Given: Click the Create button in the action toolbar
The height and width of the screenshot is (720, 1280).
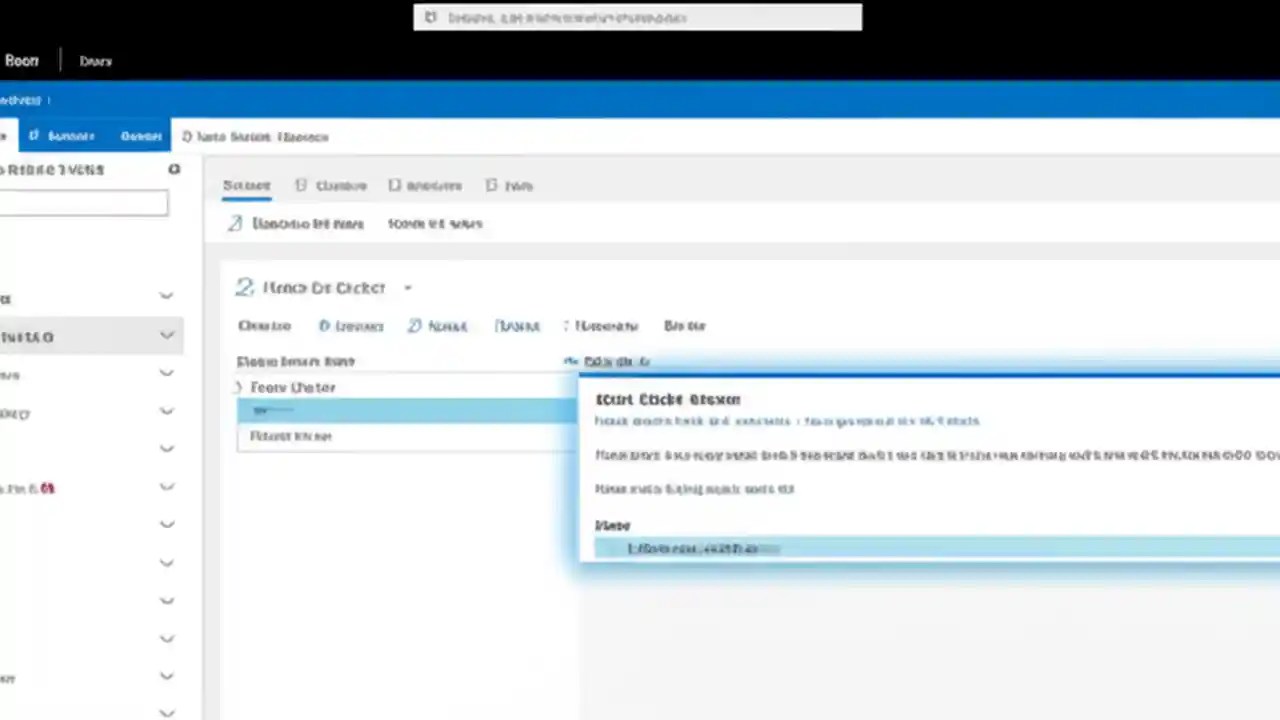Looking at the screenshot, I should [264, 325].
